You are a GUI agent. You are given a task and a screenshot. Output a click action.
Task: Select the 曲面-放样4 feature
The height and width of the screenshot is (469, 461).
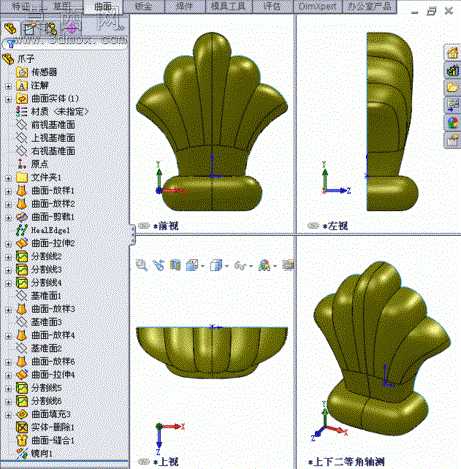pyautogui.click(x=53, y=335)
